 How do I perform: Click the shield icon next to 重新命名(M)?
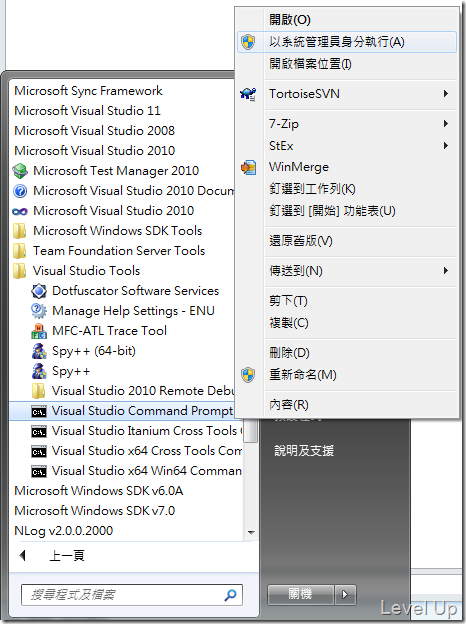point(248,375)
